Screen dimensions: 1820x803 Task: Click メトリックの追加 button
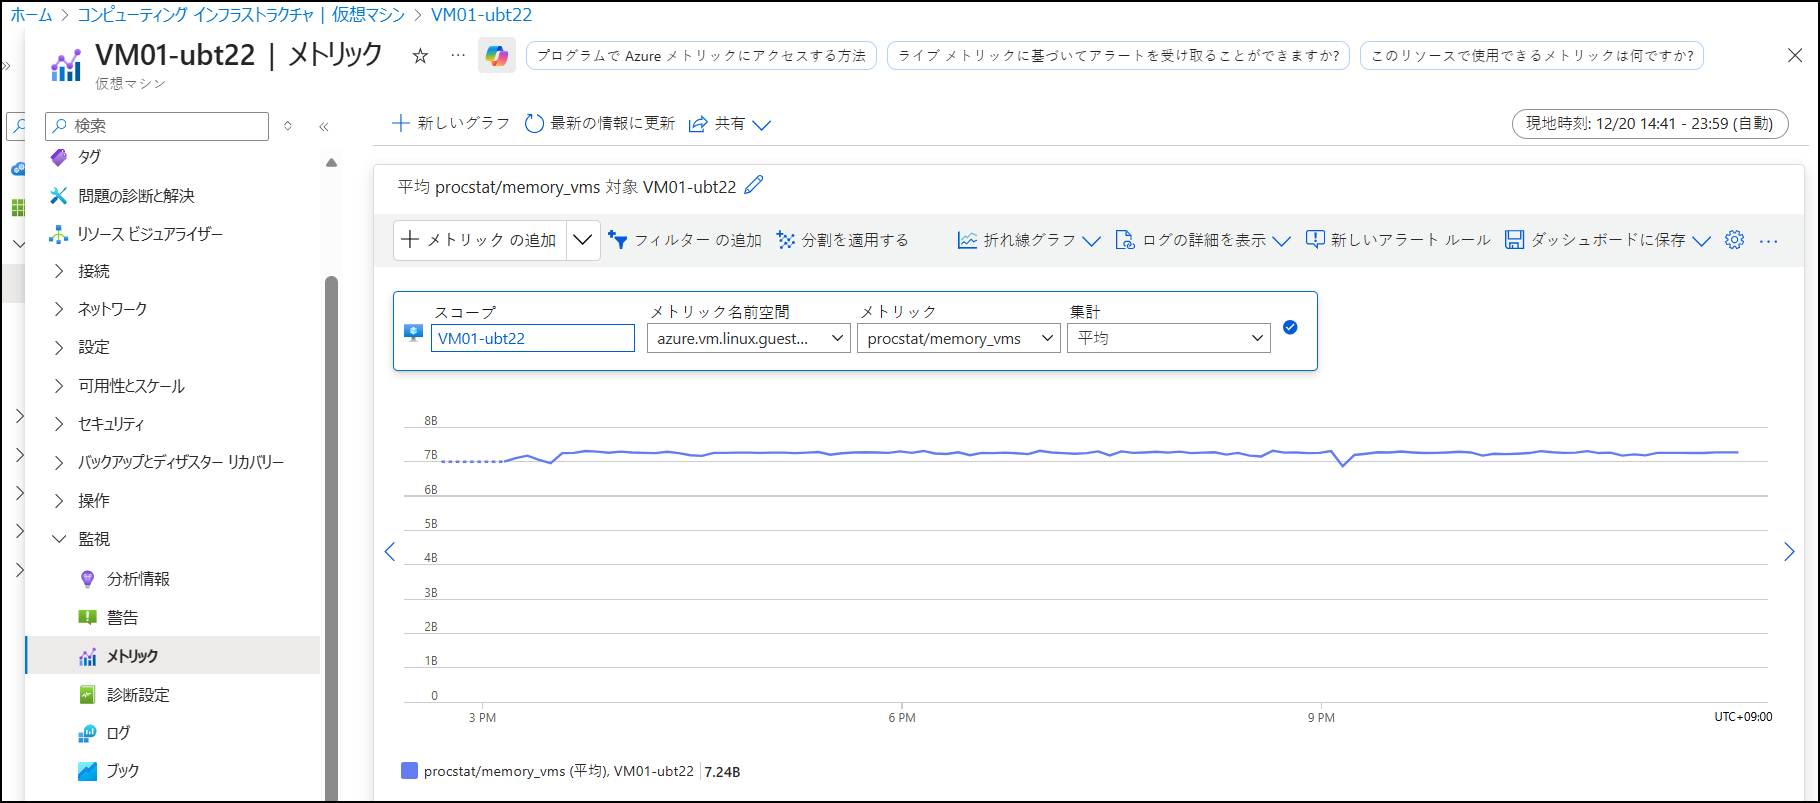pos(480,240)
